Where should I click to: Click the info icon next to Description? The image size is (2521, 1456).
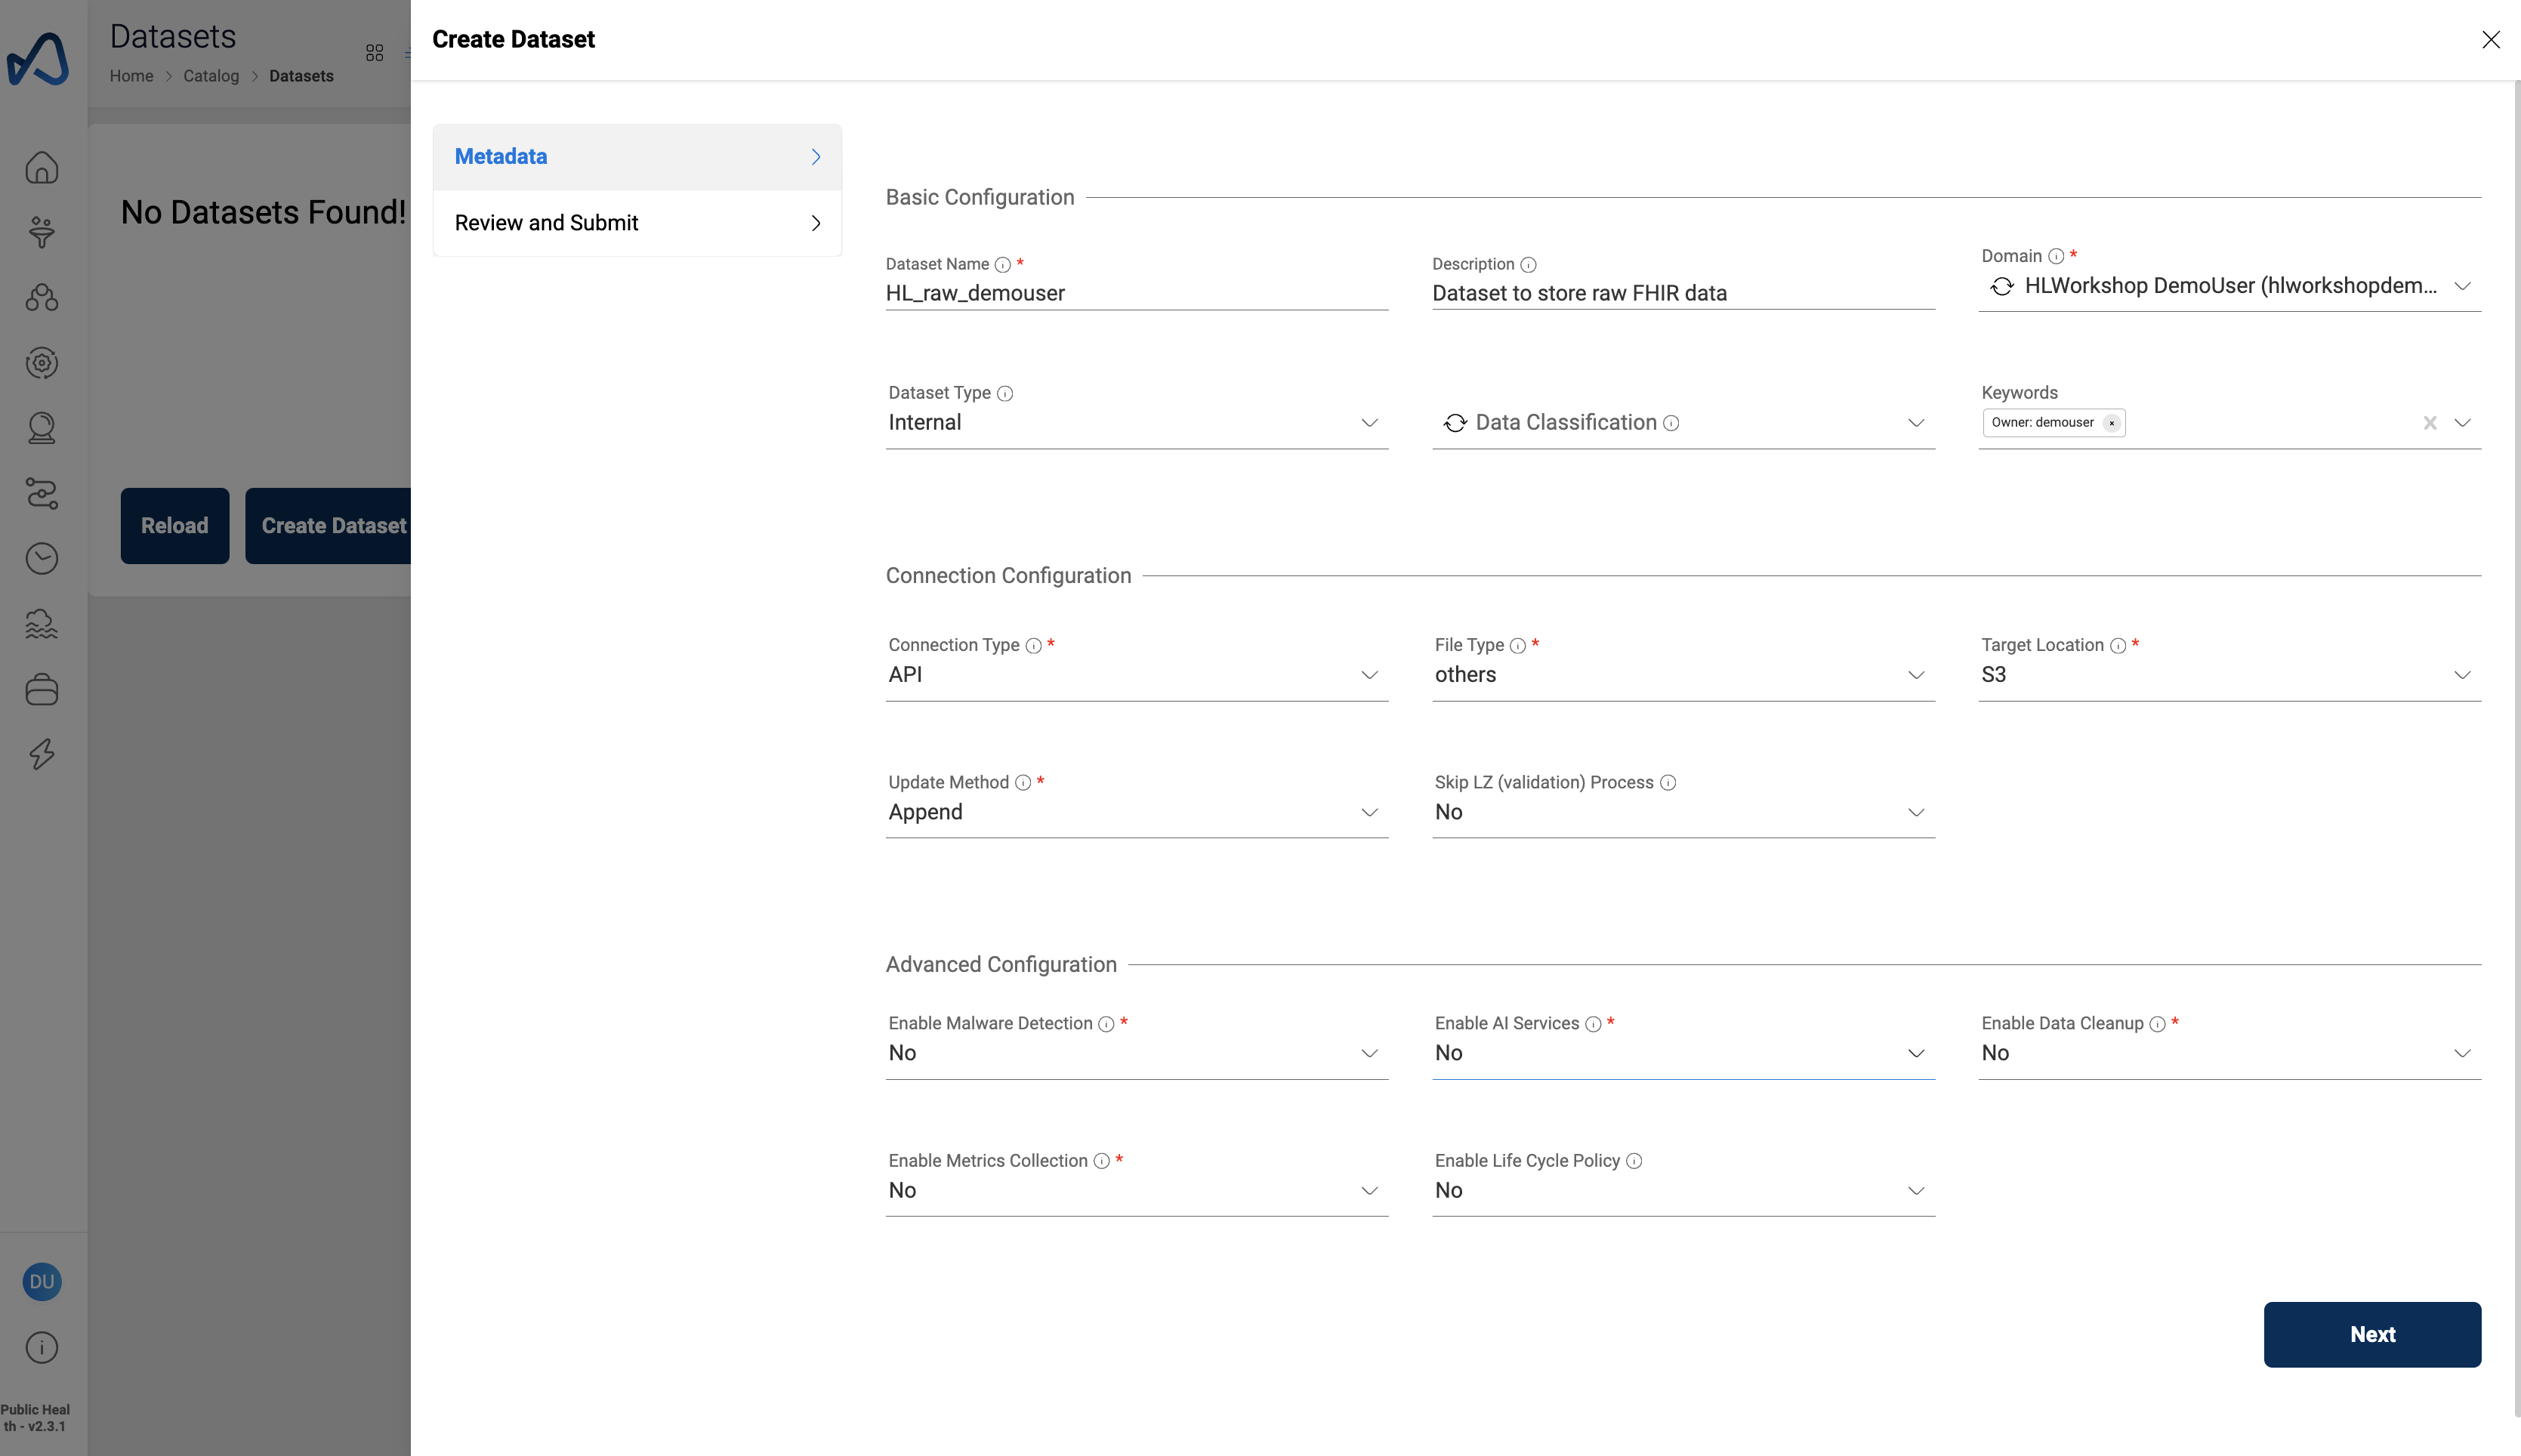click(1528, 265)
